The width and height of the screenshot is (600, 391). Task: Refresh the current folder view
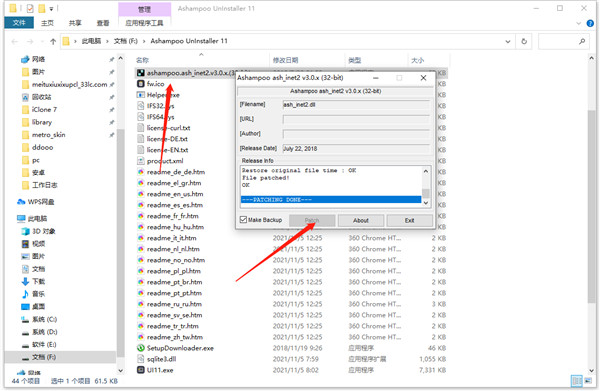[524, 41]
